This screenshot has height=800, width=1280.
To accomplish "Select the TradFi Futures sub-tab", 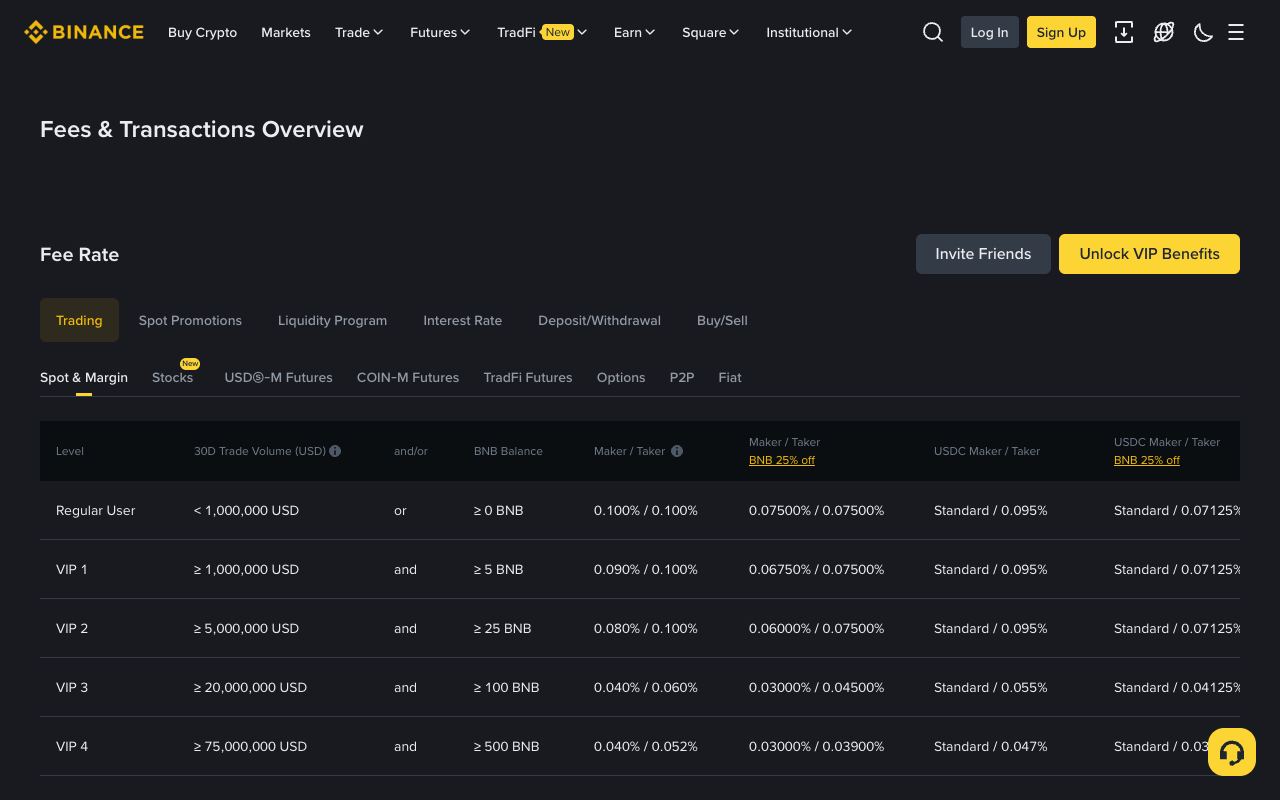I will tap(528, 377).
